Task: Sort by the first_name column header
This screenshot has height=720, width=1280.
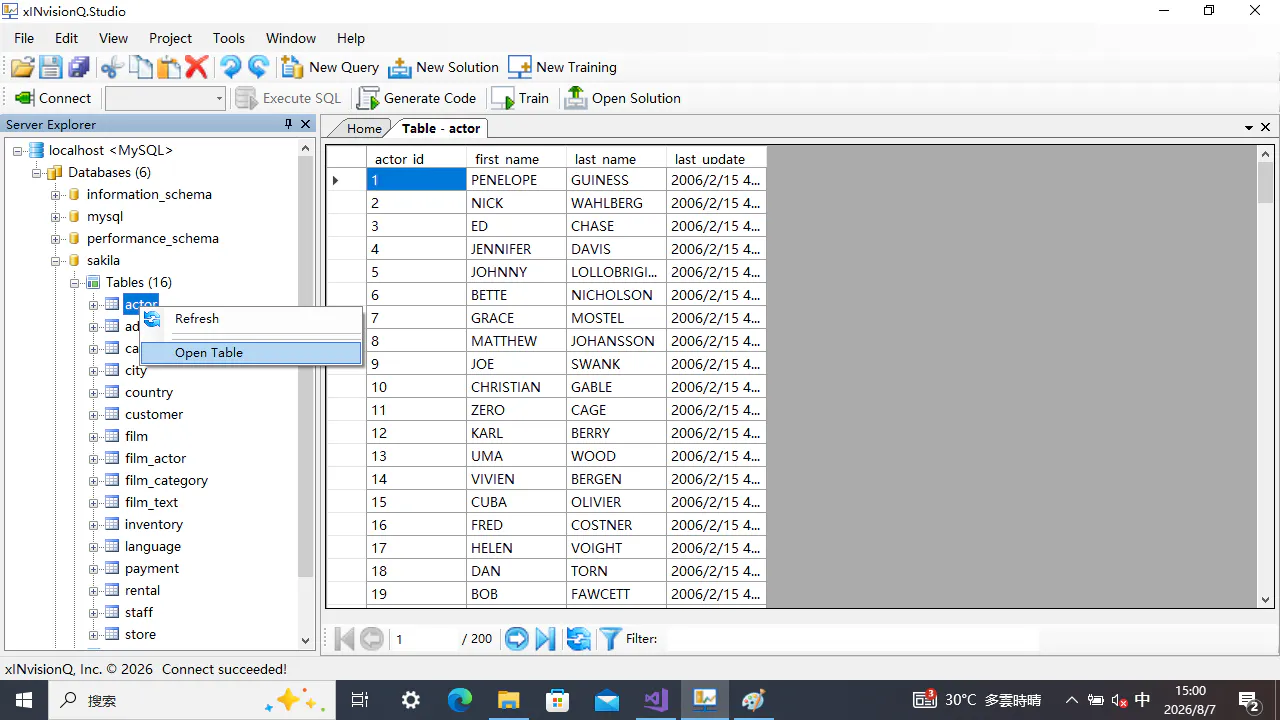Action: [x=516, y=158]
